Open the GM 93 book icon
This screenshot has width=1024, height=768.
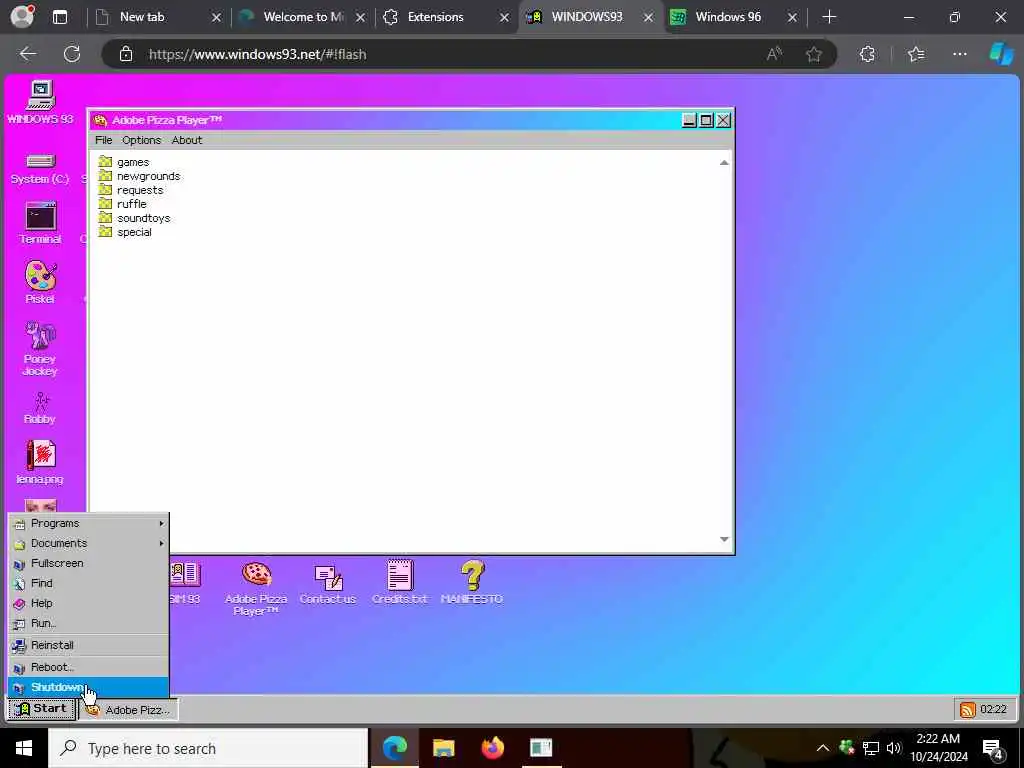point(185,582)
